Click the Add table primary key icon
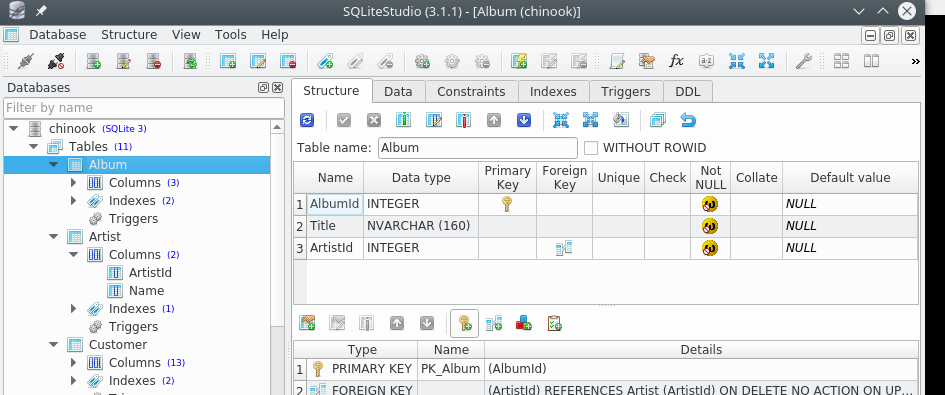Screen dimensions: 945x395 click(x=464, y=324)
